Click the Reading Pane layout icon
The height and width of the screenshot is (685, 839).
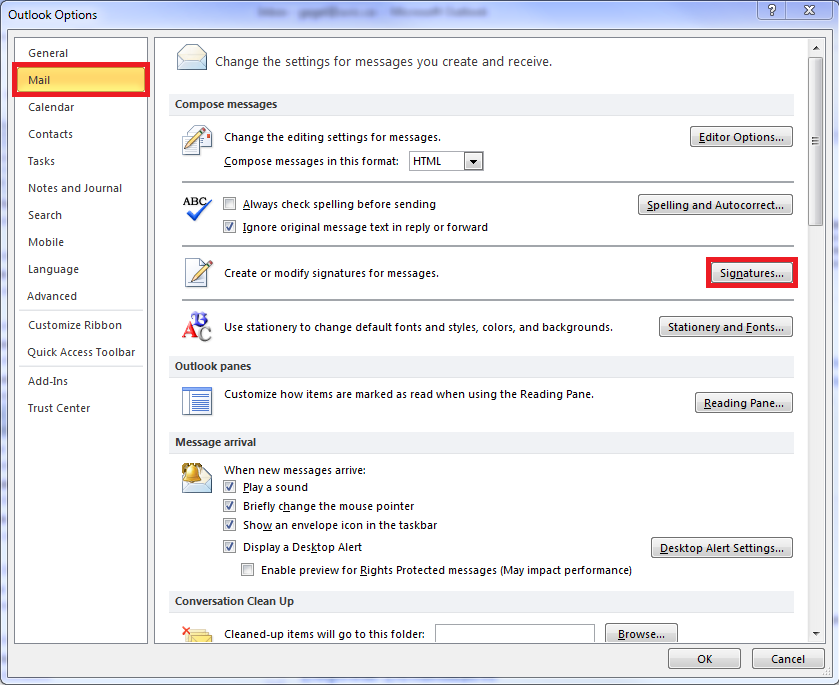click(197, 401)
